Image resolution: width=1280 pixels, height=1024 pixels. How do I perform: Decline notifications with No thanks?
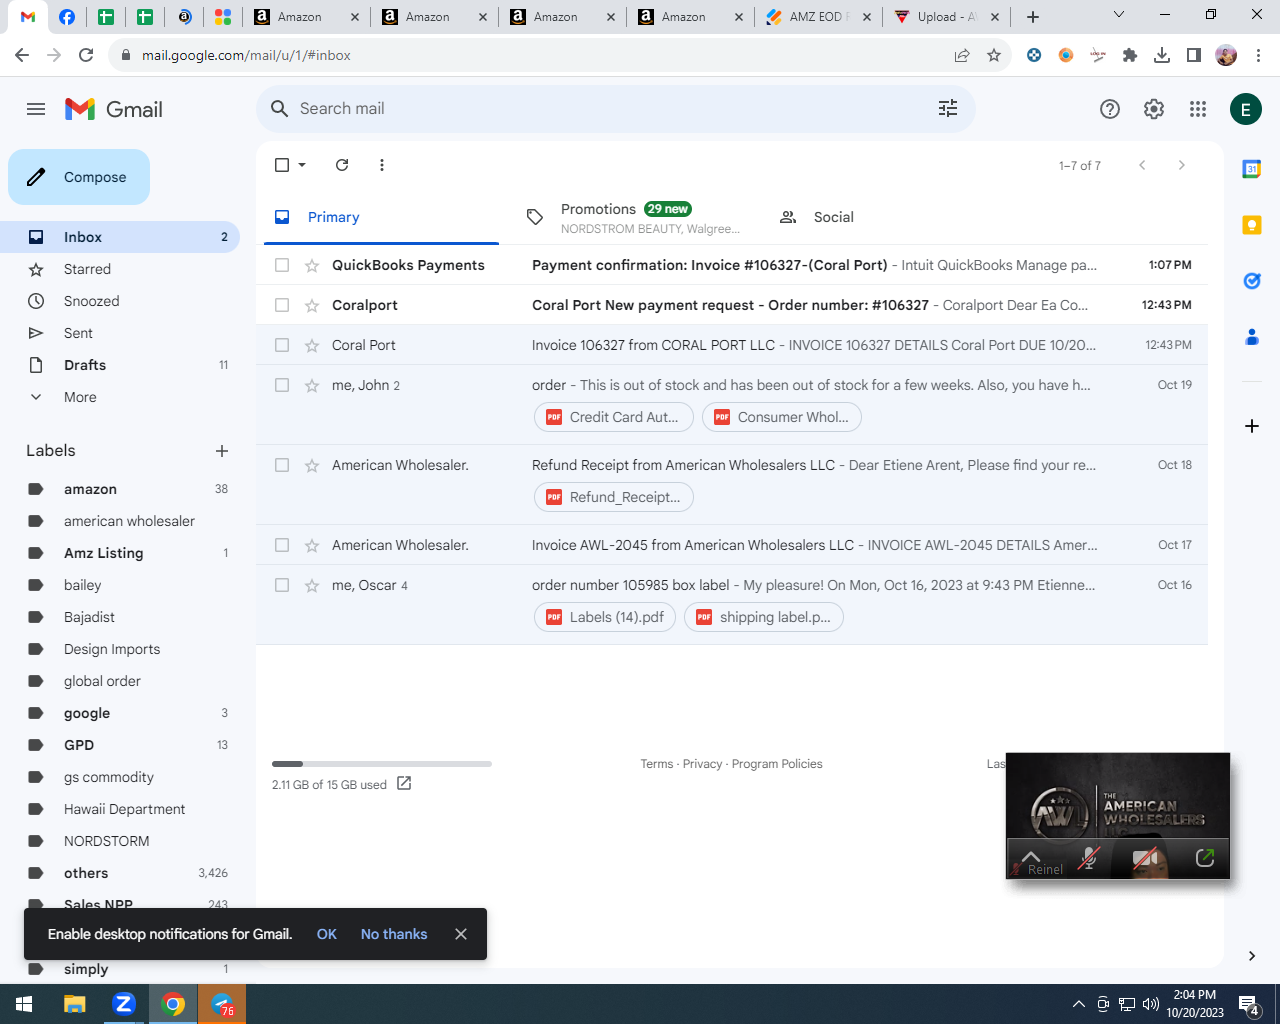pyautogui.click(x=394, y=934)
